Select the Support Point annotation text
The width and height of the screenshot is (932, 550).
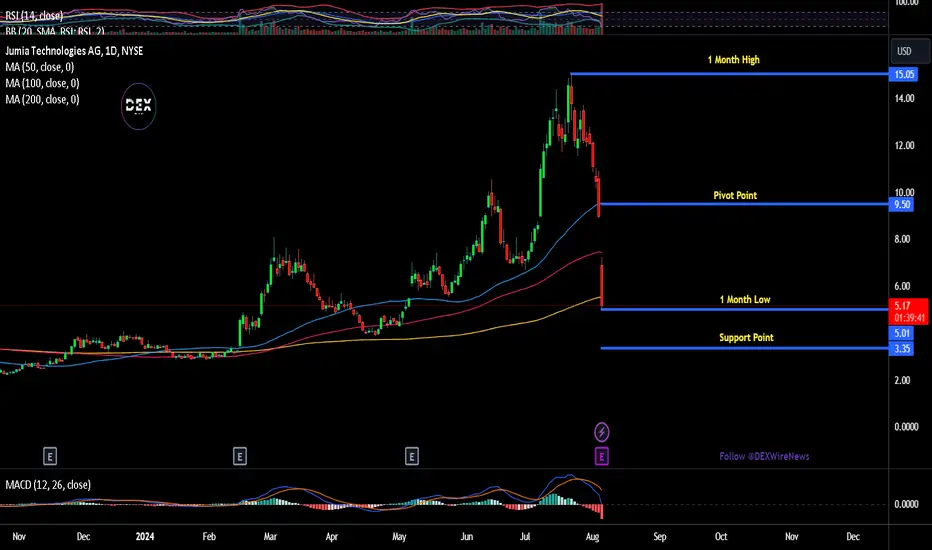point(746,337)
